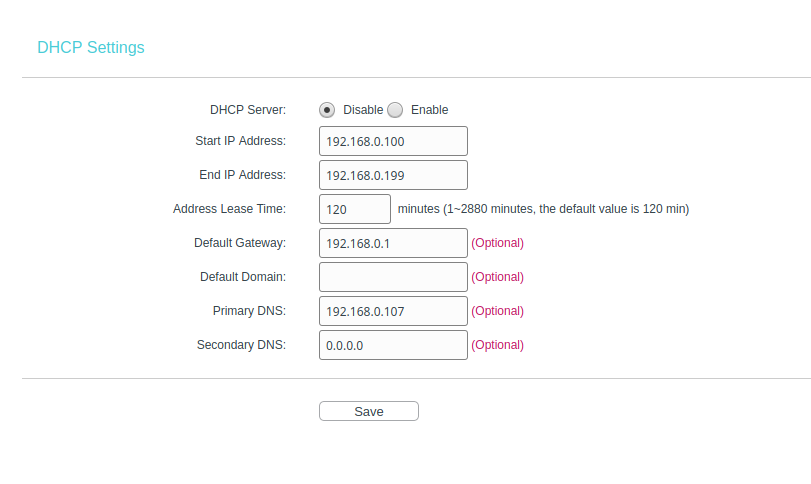Click Optional text next to Default Gateway
Image resolution: width=811 pixels, height=484 pixels.
click(x=498, y=243)
